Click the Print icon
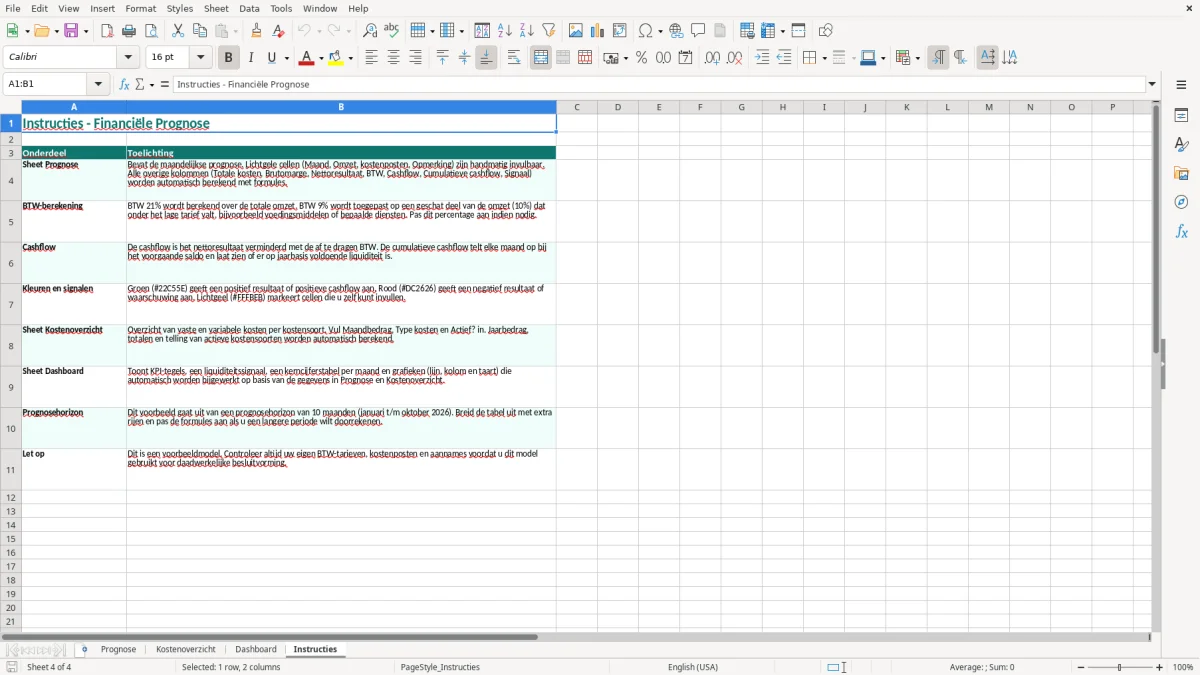 point(129,31)
